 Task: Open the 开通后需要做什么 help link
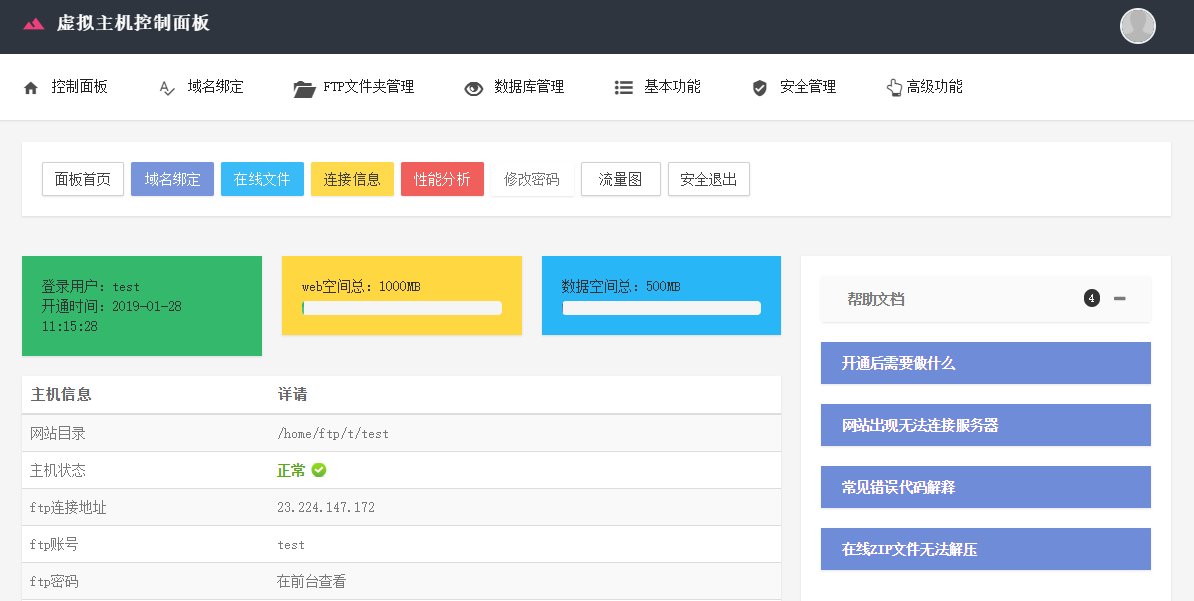pyautogui.click(x=985, y=362)
